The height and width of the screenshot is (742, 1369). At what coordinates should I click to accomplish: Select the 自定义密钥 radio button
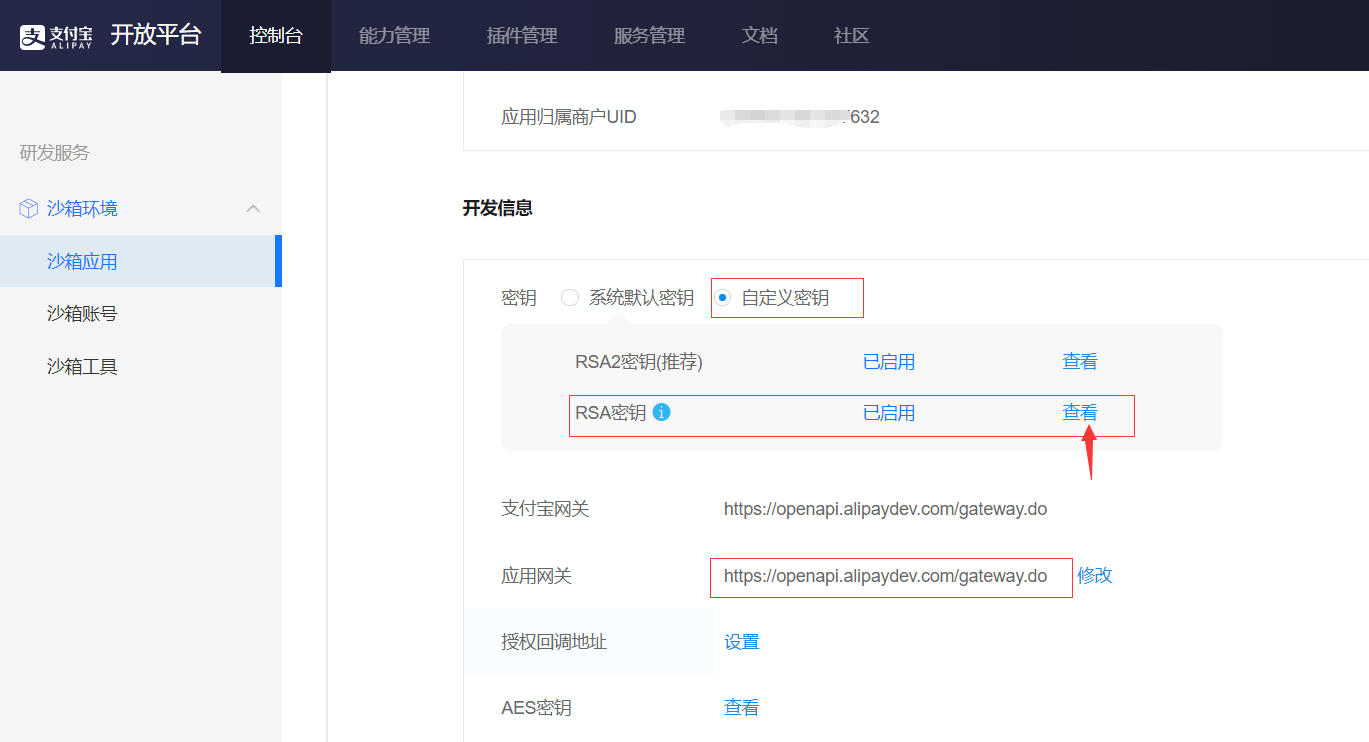(x=723, y=297)
